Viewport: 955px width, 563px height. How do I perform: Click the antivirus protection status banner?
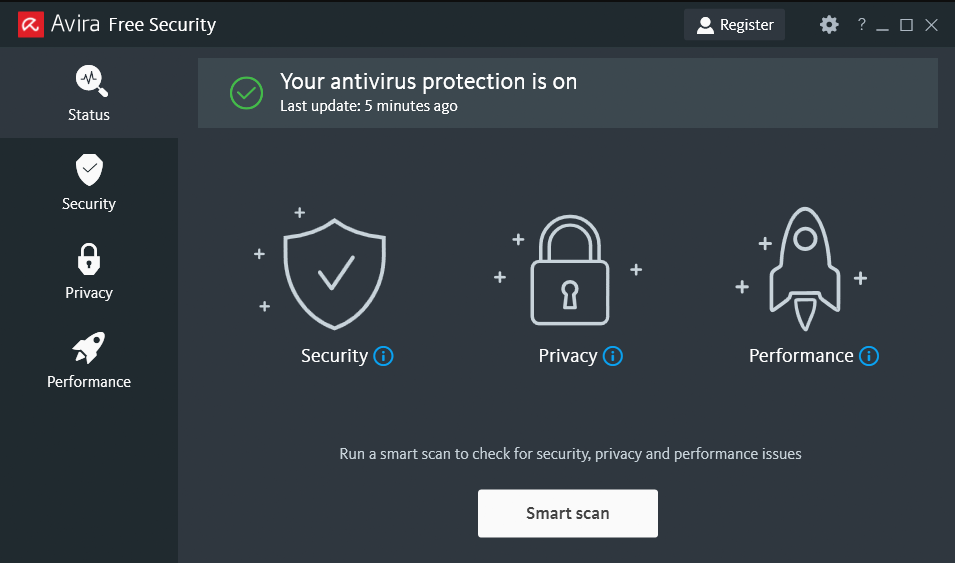(568, 93)
